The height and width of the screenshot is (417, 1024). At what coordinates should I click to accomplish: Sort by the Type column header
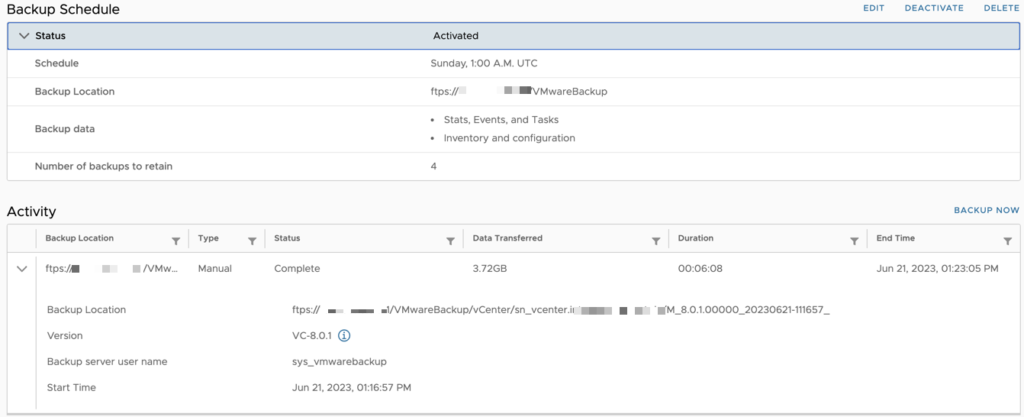(x=208, y=238)
